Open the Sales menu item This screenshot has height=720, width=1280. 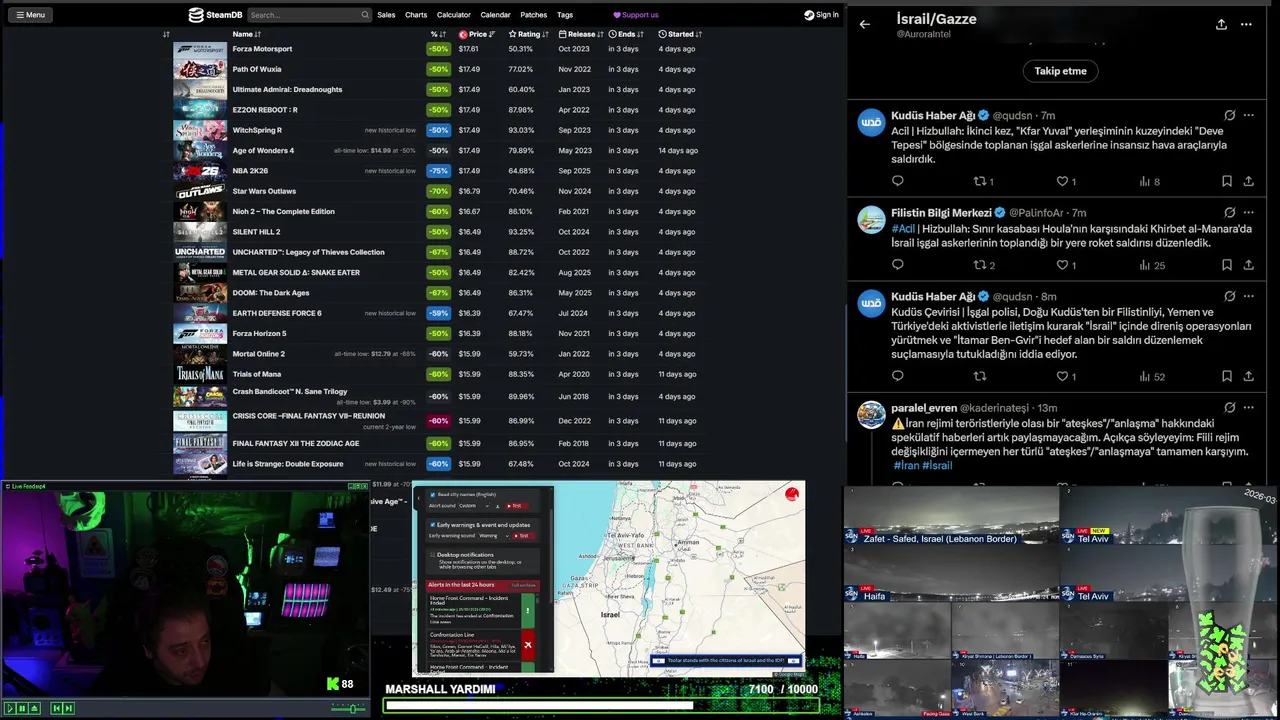point(386,15)
